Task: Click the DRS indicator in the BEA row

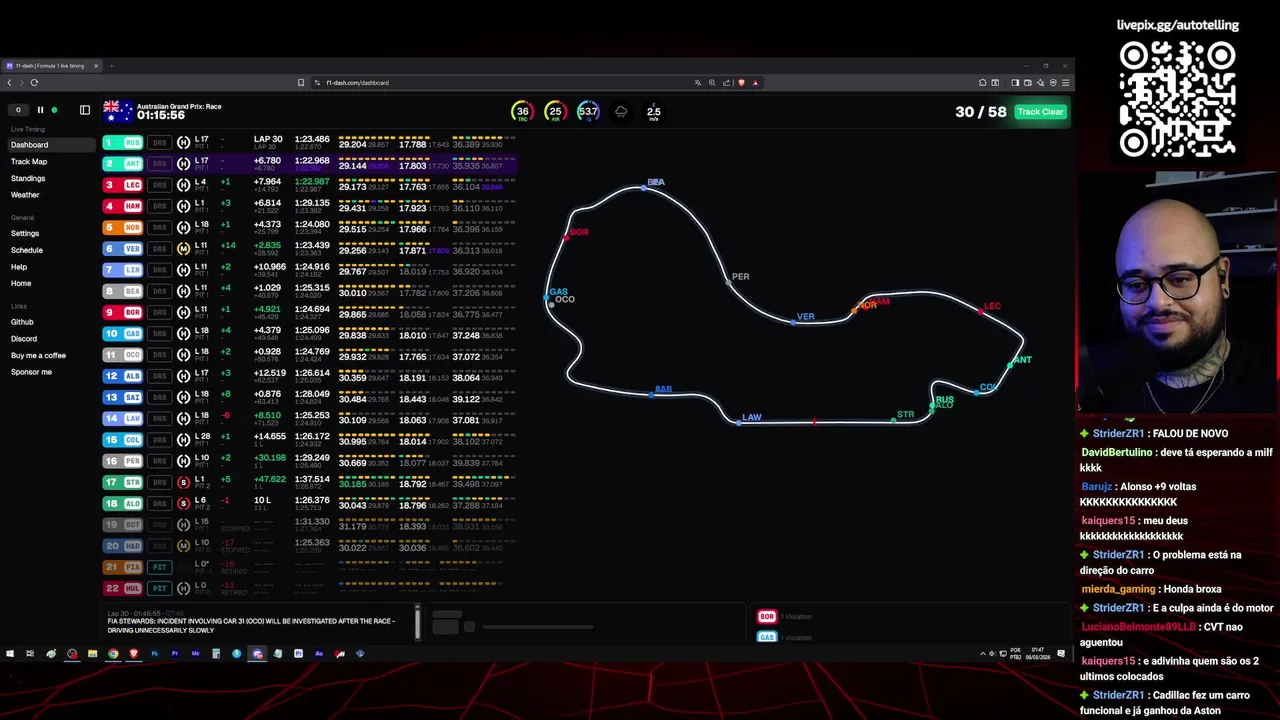Action: pyautogui.click(x=159, y=292)
